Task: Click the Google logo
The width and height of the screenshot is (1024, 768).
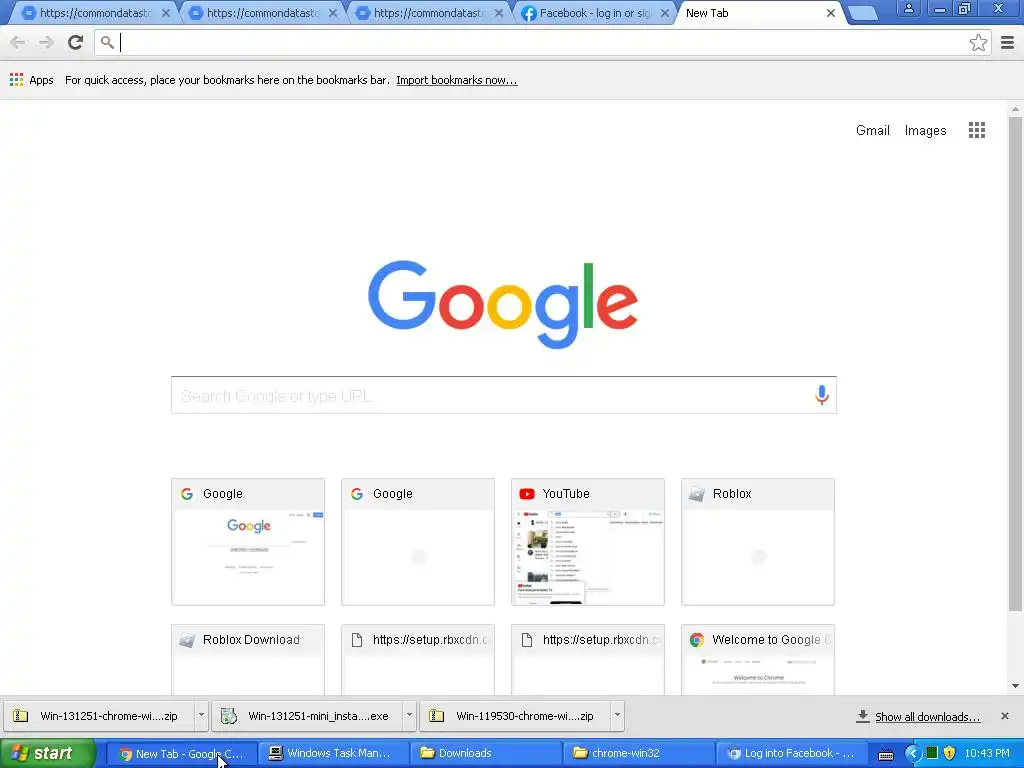Action: (x=503, y=303)
